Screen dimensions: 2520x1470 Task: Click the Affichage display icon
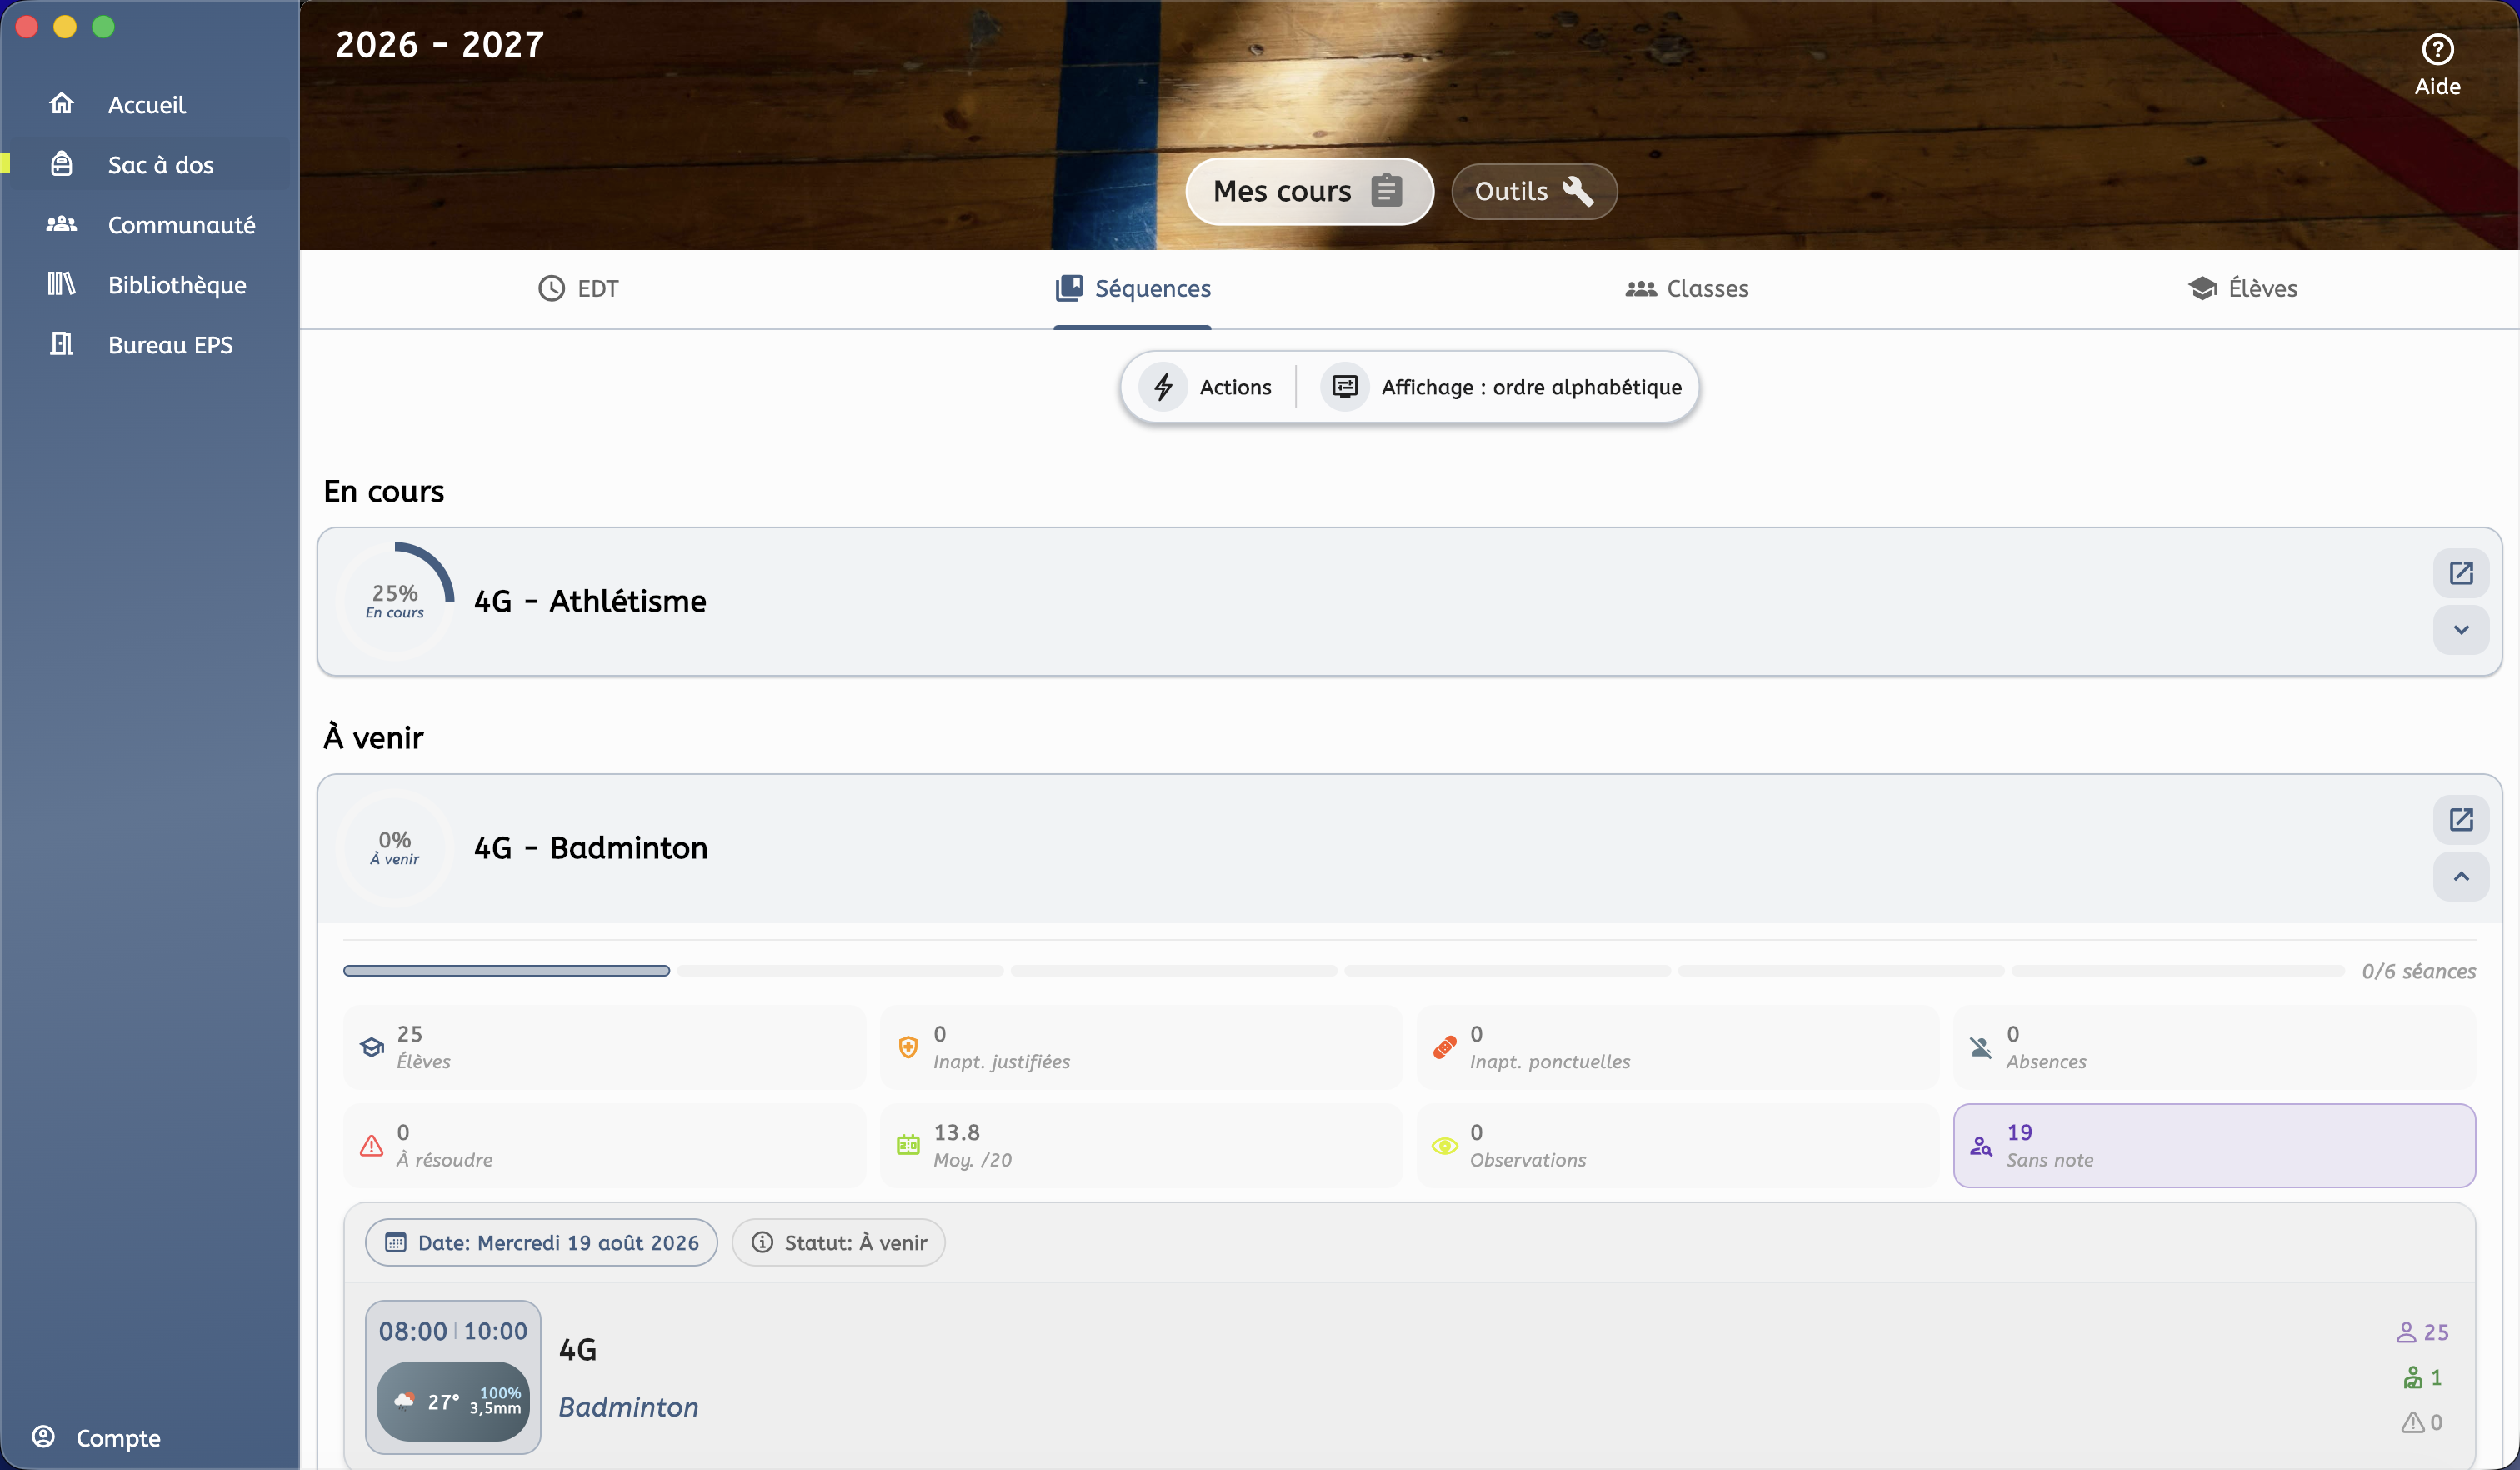click(1345, 387)
